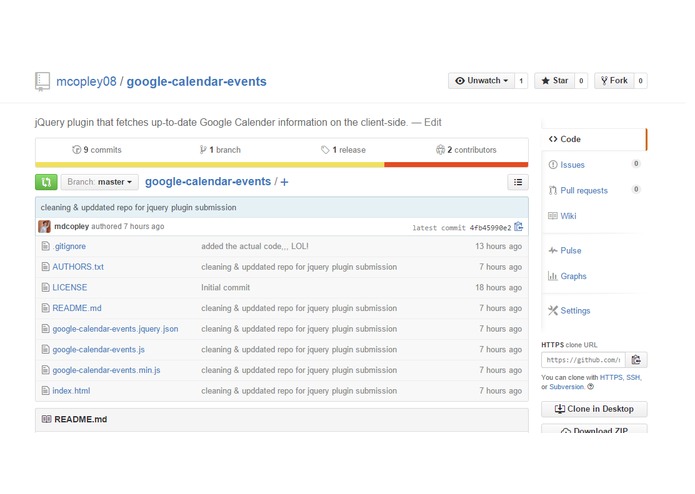Click mdcopley avatar thumbnail

(x=44, y=226)
